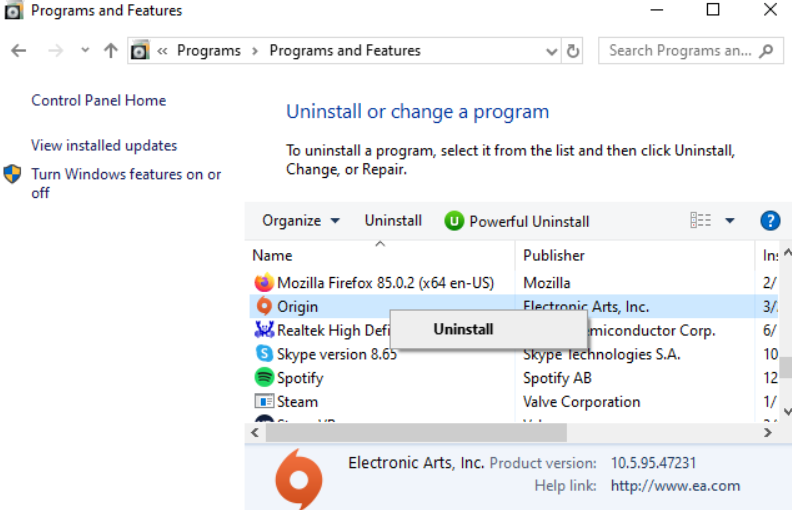792x510 pixels.
Task: Click the Realtek crab icon
Action: [x=264, y=330]
